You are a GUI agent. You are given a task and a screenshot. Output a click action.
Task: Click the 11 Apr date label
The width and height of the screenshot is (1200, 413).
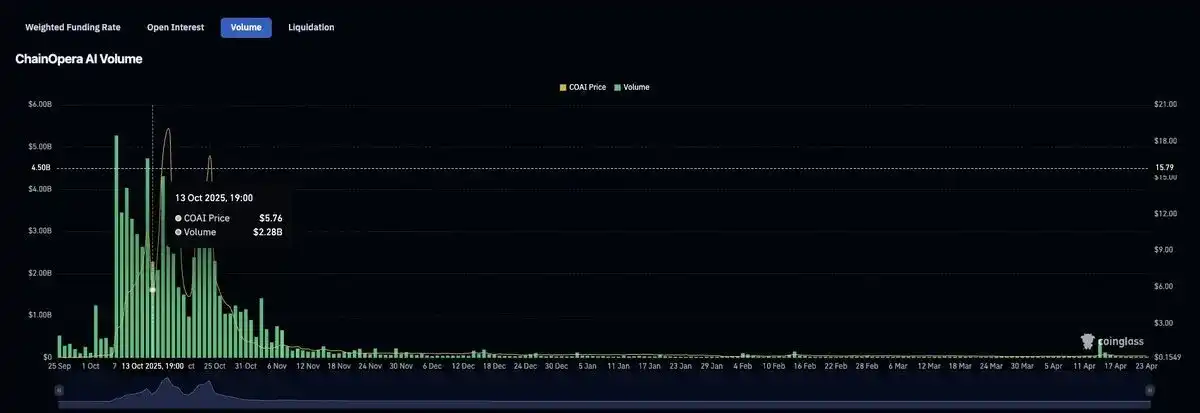[1084, 366]
